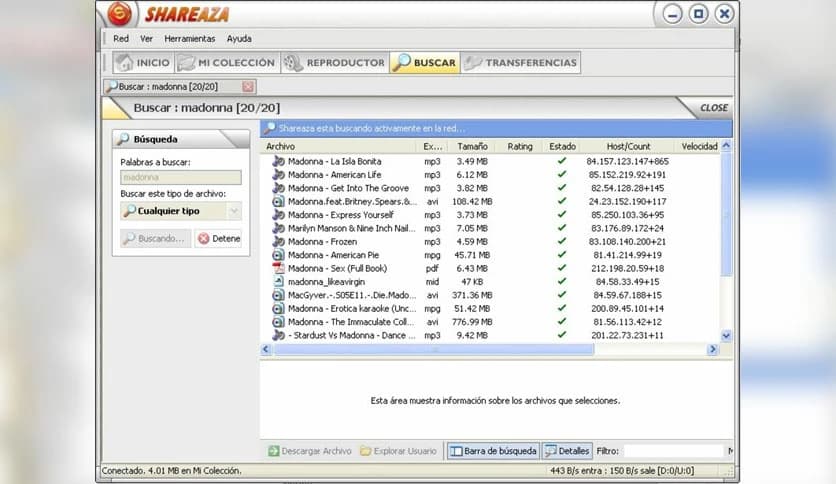Click the horizontal scrollbar thumb
This screenshot has width=836, height=484.
click(x=433, y=349)
